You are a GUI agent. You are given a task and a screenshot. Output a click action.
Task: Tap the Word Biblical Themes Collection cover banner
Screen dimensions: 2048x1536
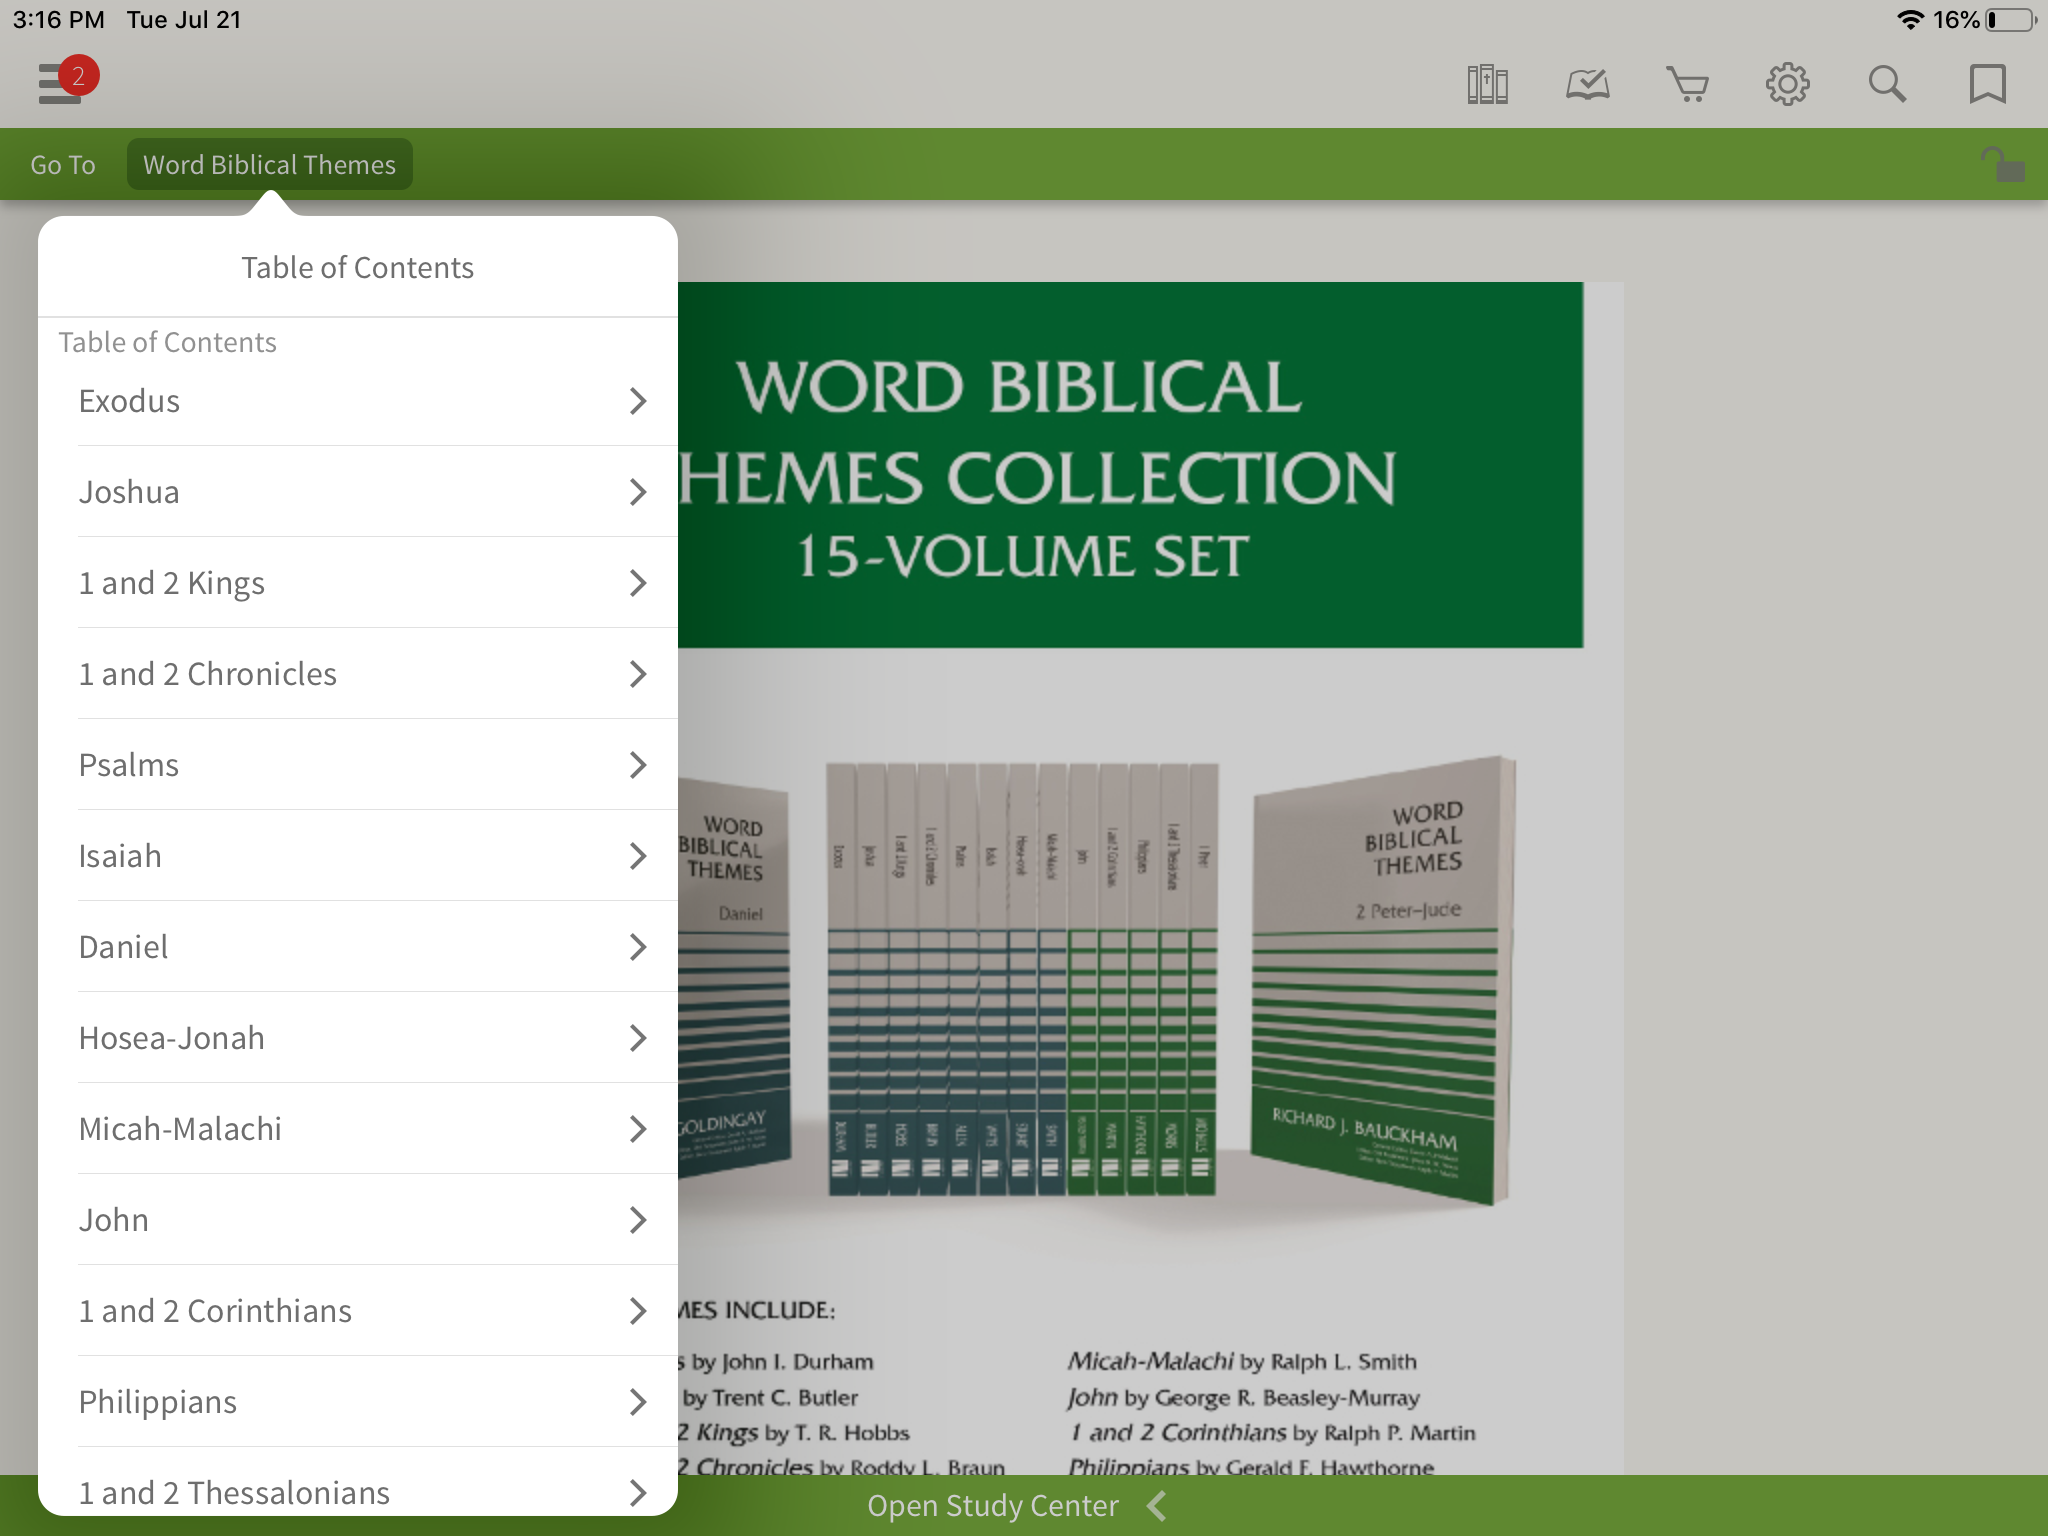click(1131, 465)
